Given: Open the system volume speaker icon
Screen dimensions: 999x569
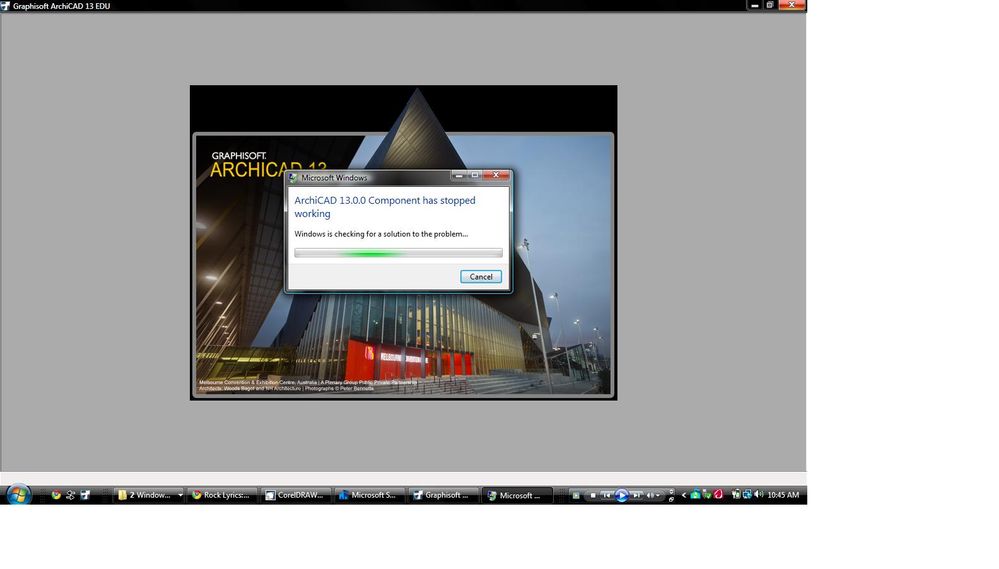Looking at the screenshot, I should coord(758,494).
